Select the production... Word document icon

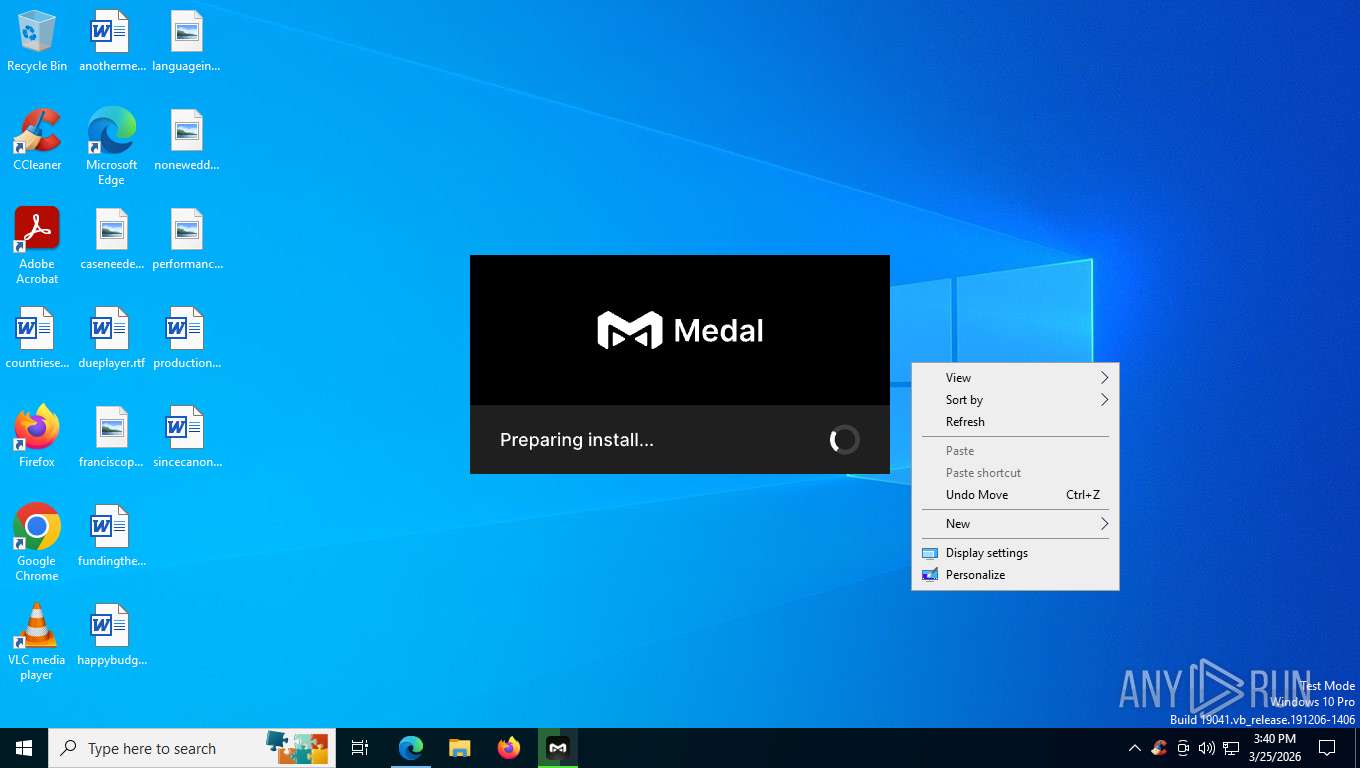click(187, 338)
